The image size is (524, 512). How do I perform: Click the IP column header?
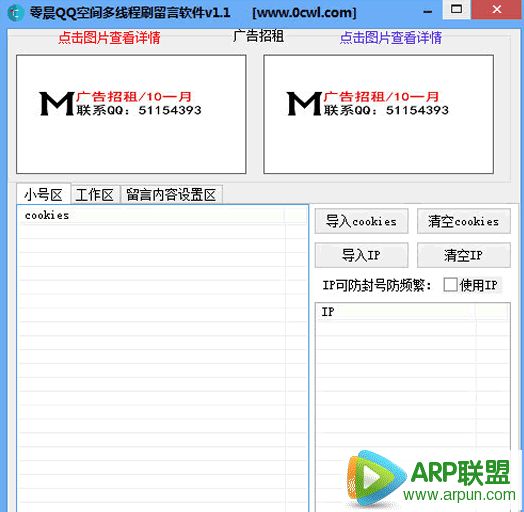pyautogui.click(x=396, y=312)
